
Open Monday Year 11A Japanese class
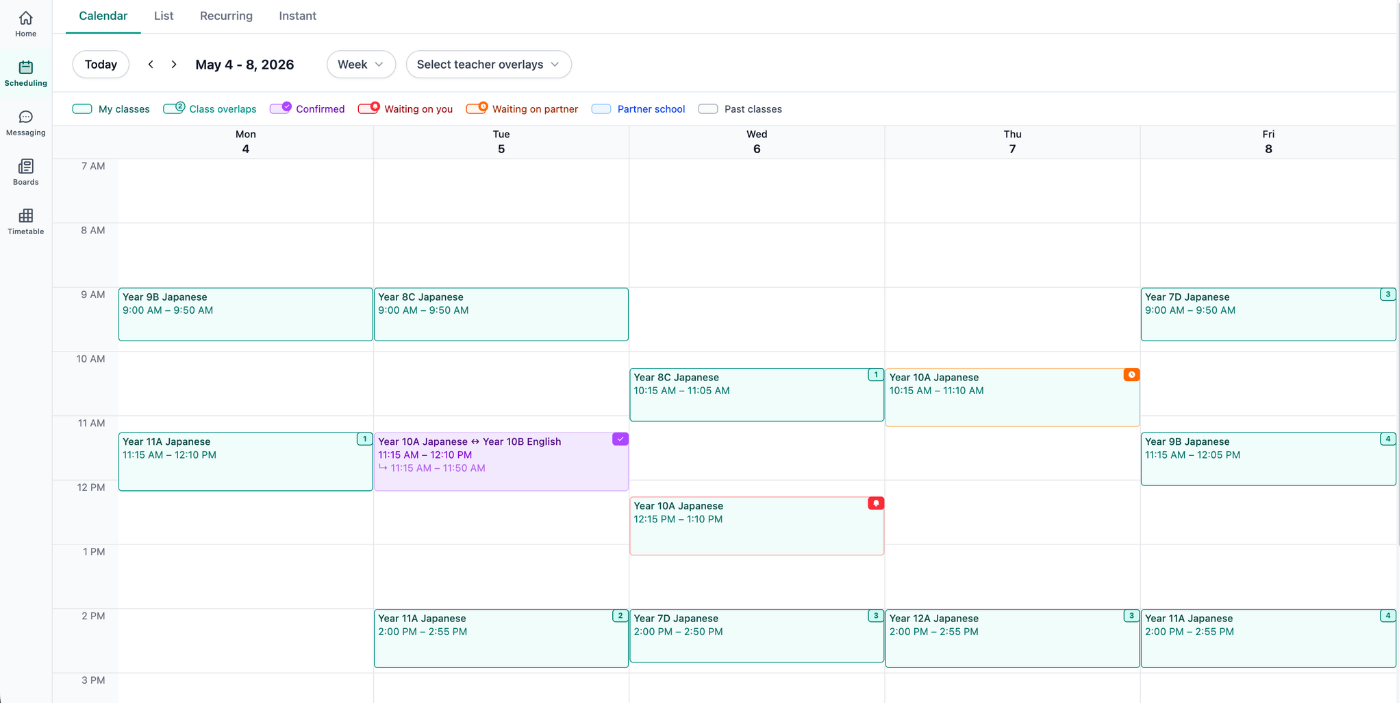coord(245,461)
